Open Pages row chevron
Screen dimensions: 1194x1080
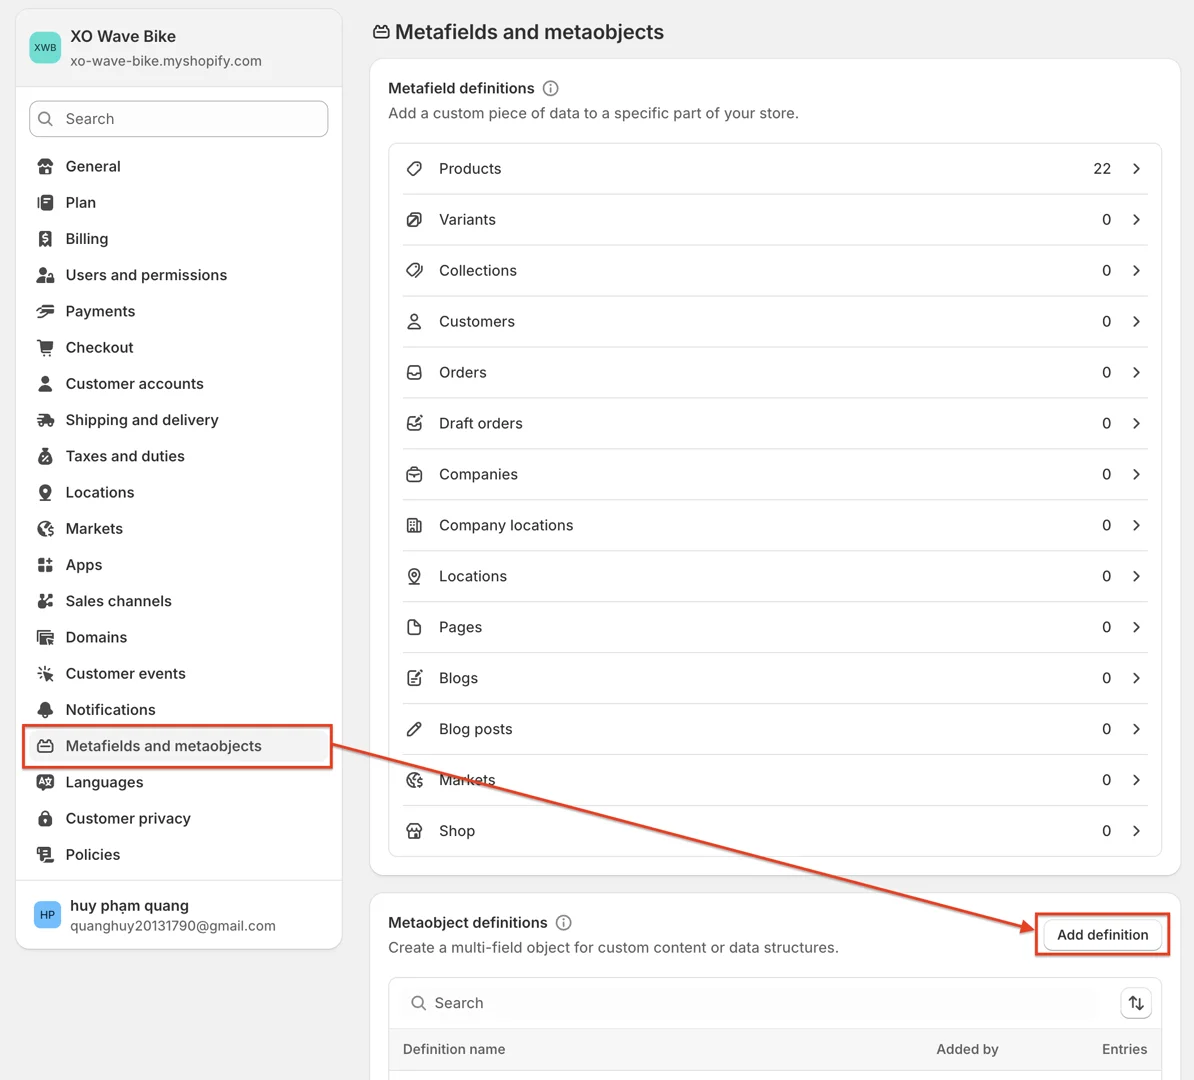tap(1136, 628)
